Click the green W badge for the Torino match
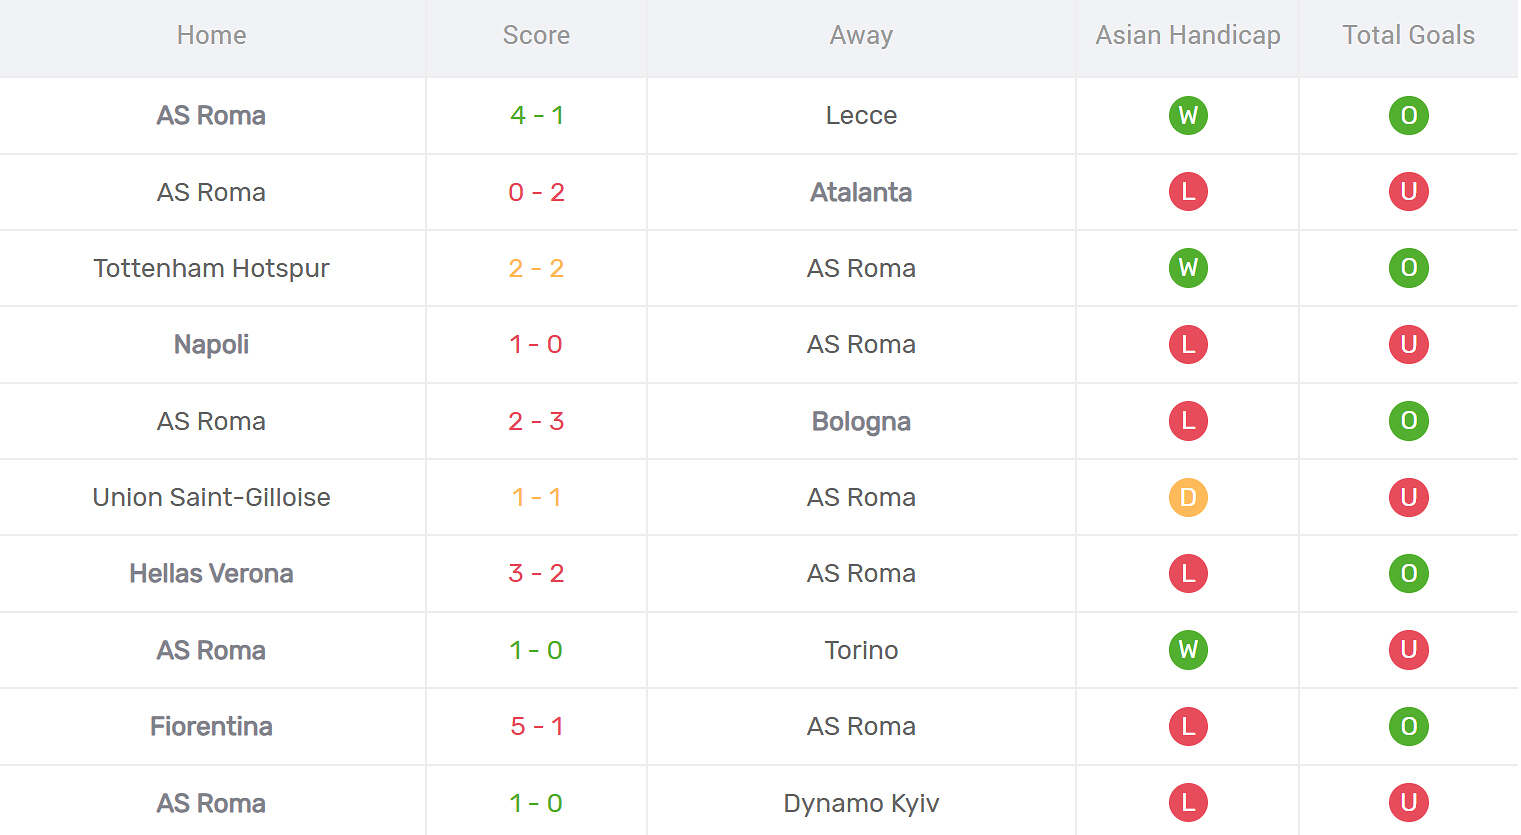The height and width of the screenshot is (835, 1521). (x=1187, y=650)
